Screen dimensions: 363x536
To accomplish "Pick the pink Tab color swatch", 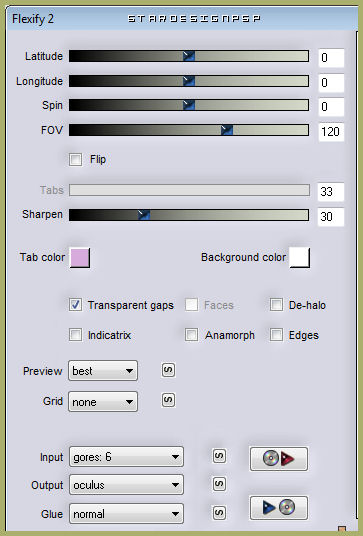I will (x=80, y=258).
